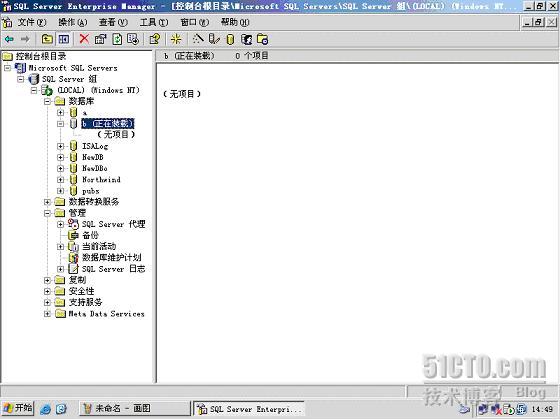560x420 pixels.
Task: Click SQL Server Service Manager tray icon
Action: coord(508,409)
